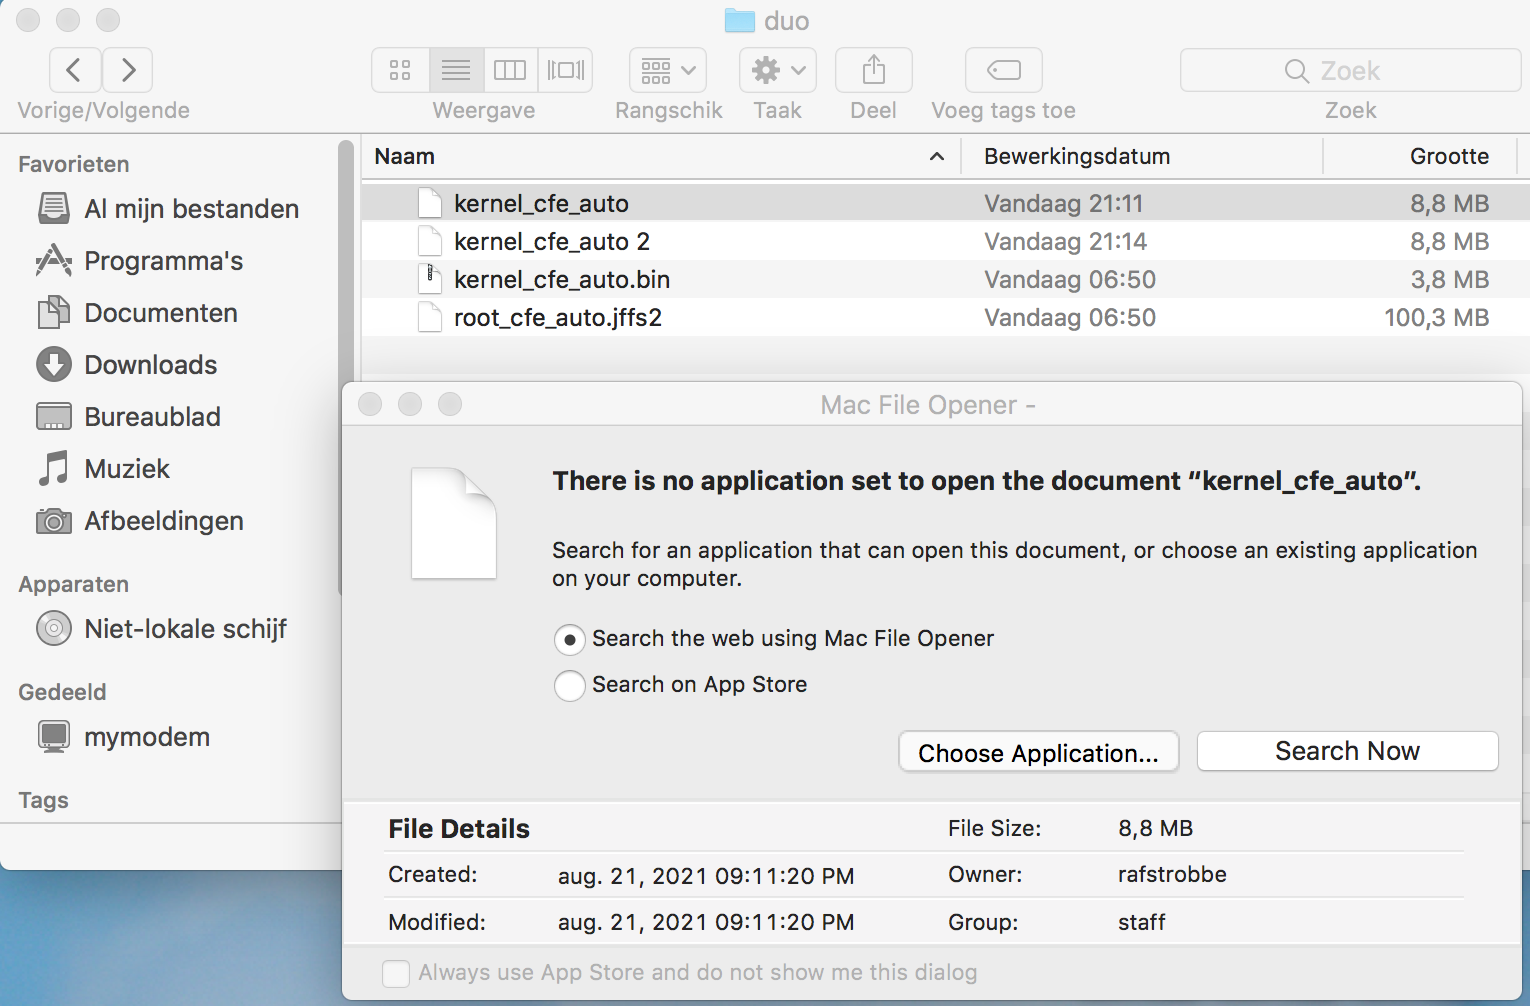
Task: Click the Share (Deel) toolbar icon
Action: click(873, 70)
